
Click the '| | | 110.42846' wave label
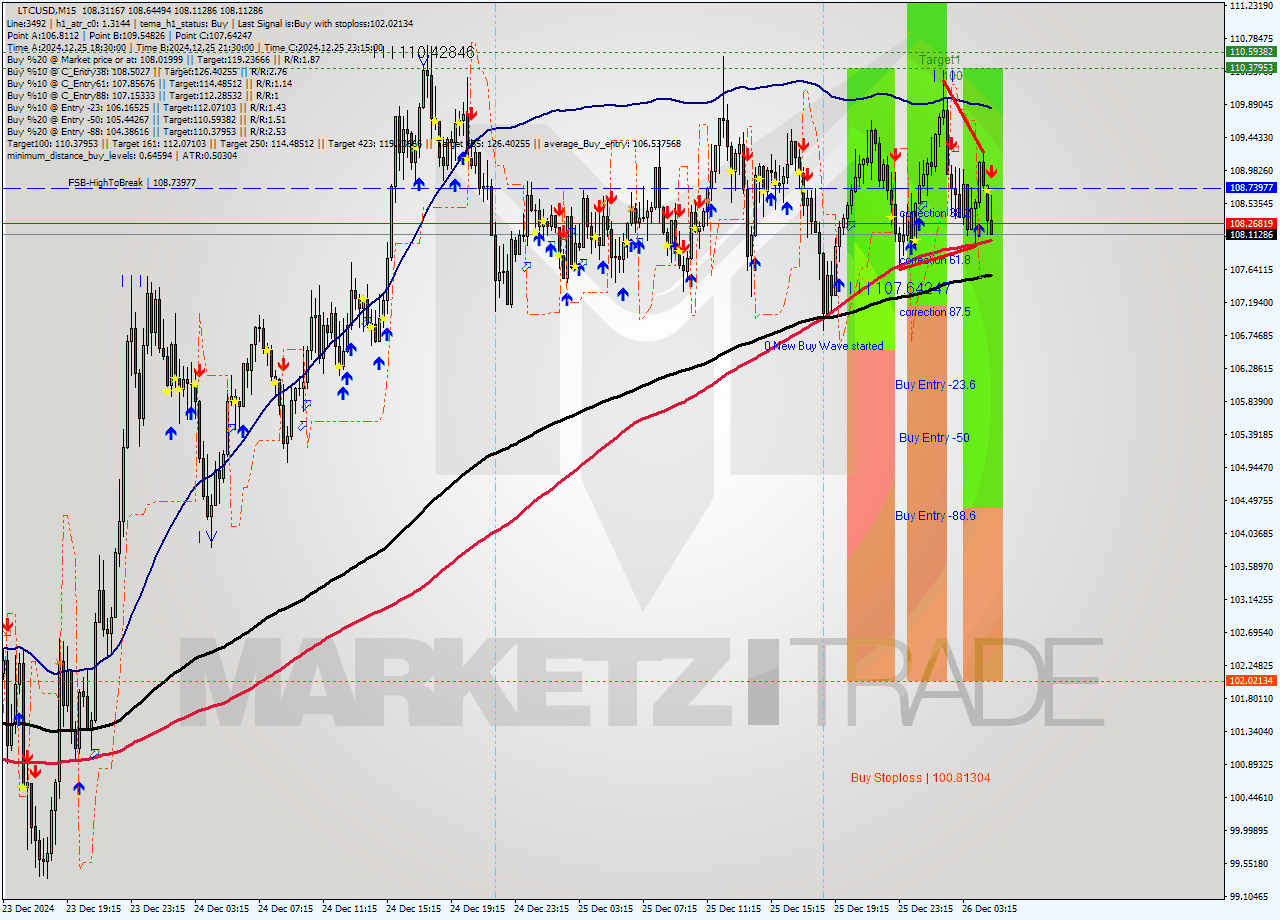click(423, 52)
